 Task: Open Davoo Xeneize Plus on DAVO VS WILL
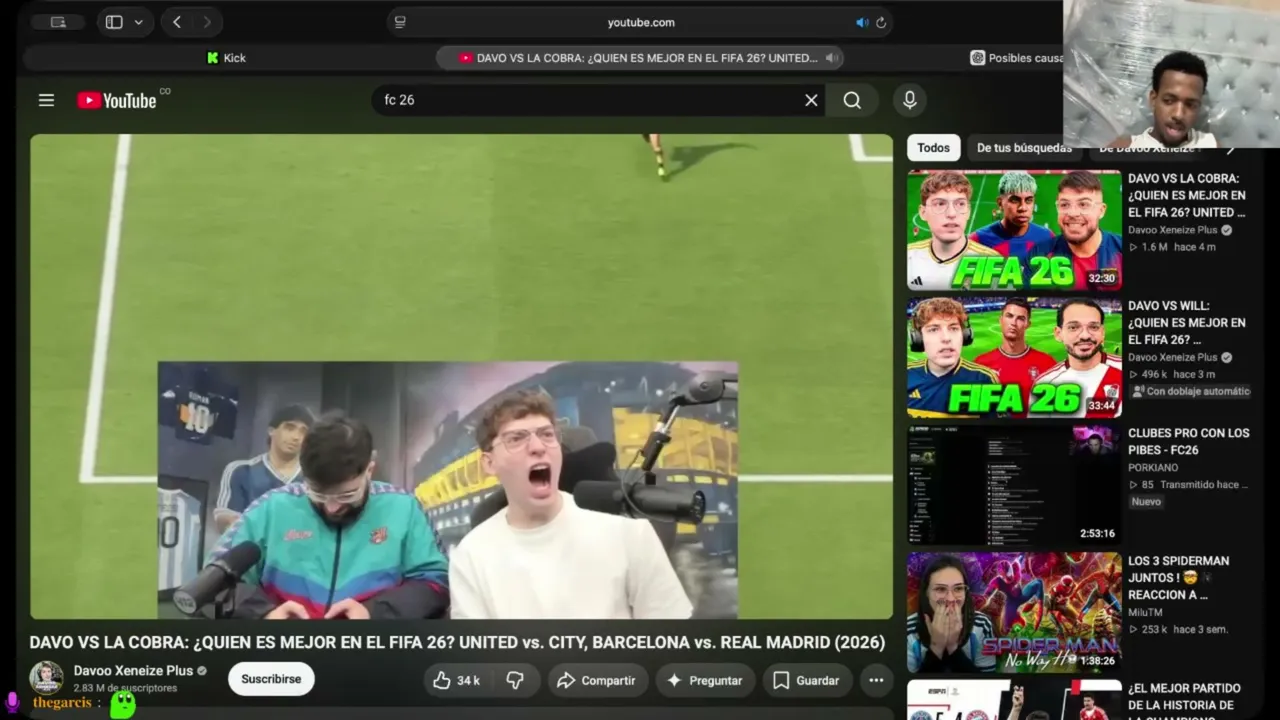click(1173, 357)
